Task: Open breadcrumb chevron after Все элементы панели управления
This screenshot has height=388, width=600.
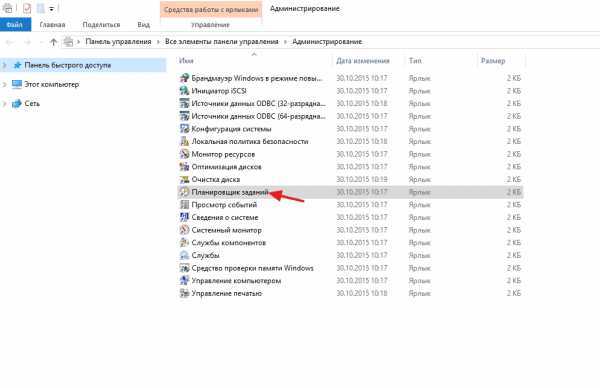Action: point(285,42)
